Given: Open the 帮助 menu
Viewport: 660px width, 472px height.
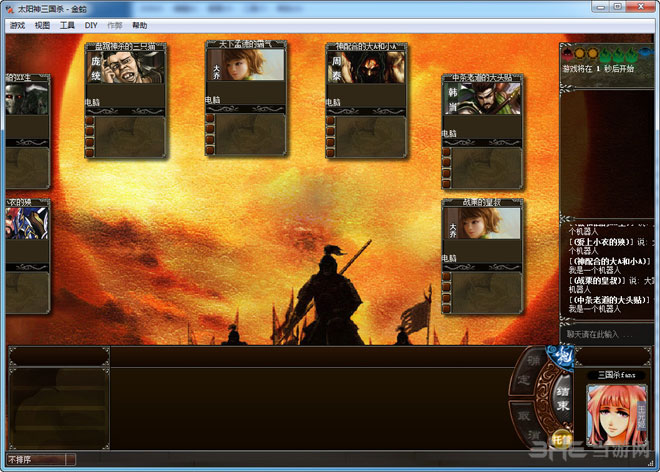Looking at the screenshot, I should (x=139, y=26).
